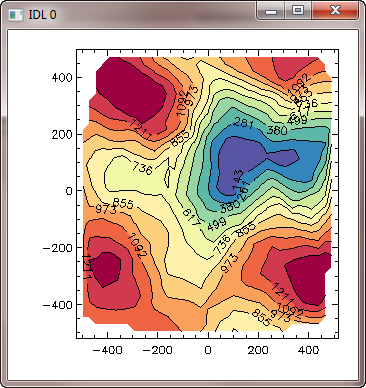The image size is (366, 388).
Task: Click the y-axis label -200
Action: 58,248
